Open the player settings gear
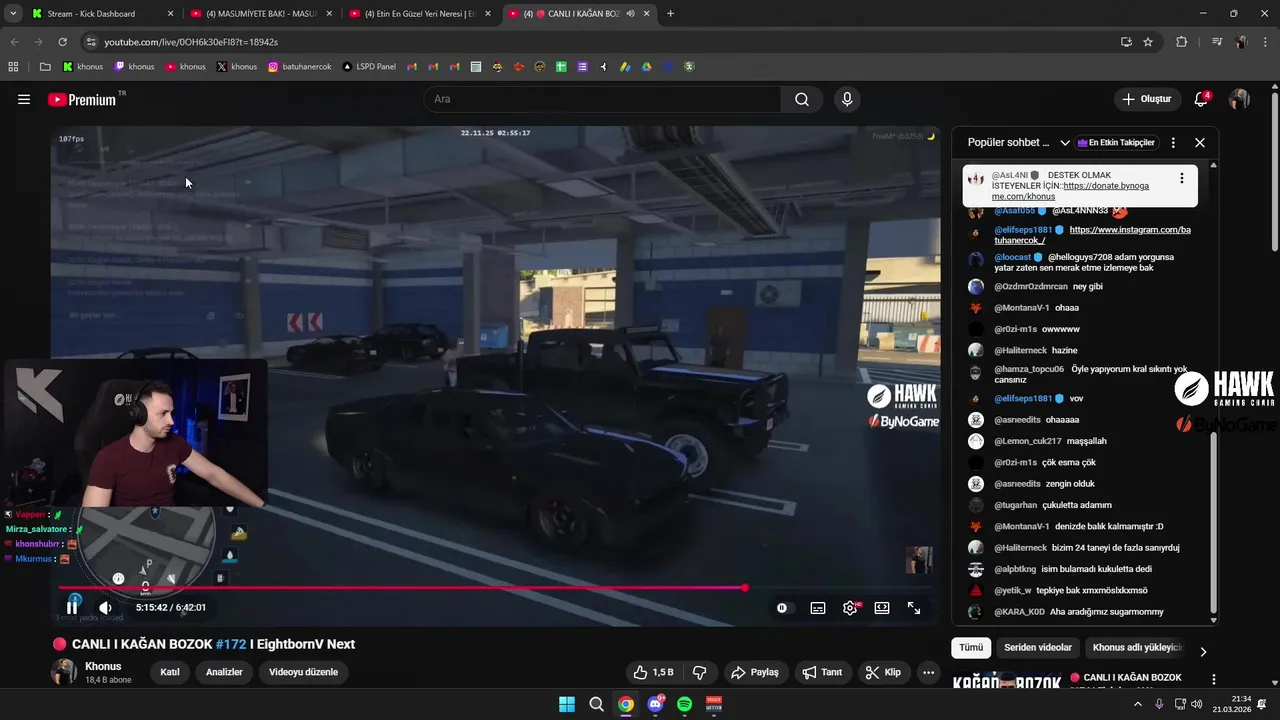1280x720 pixels. [850, 607]
